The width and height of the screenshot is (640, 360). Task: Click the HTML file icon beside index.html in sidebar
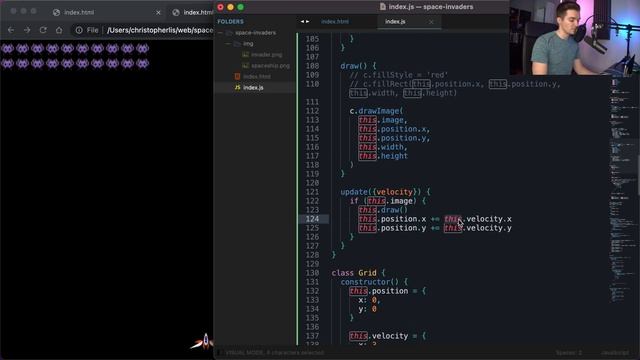[x=238, y=77]
